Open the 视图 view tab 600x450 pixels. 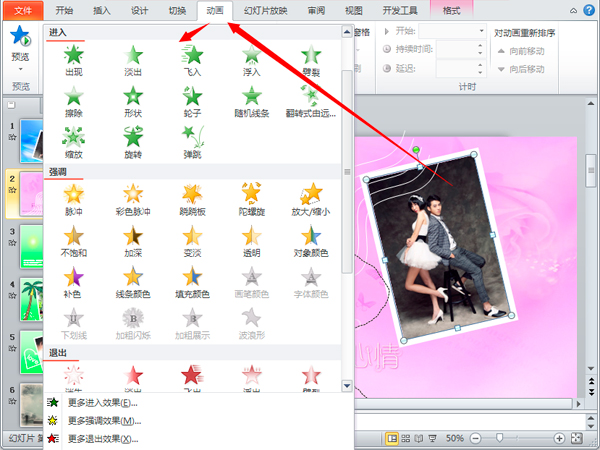(x=354, y=11)
